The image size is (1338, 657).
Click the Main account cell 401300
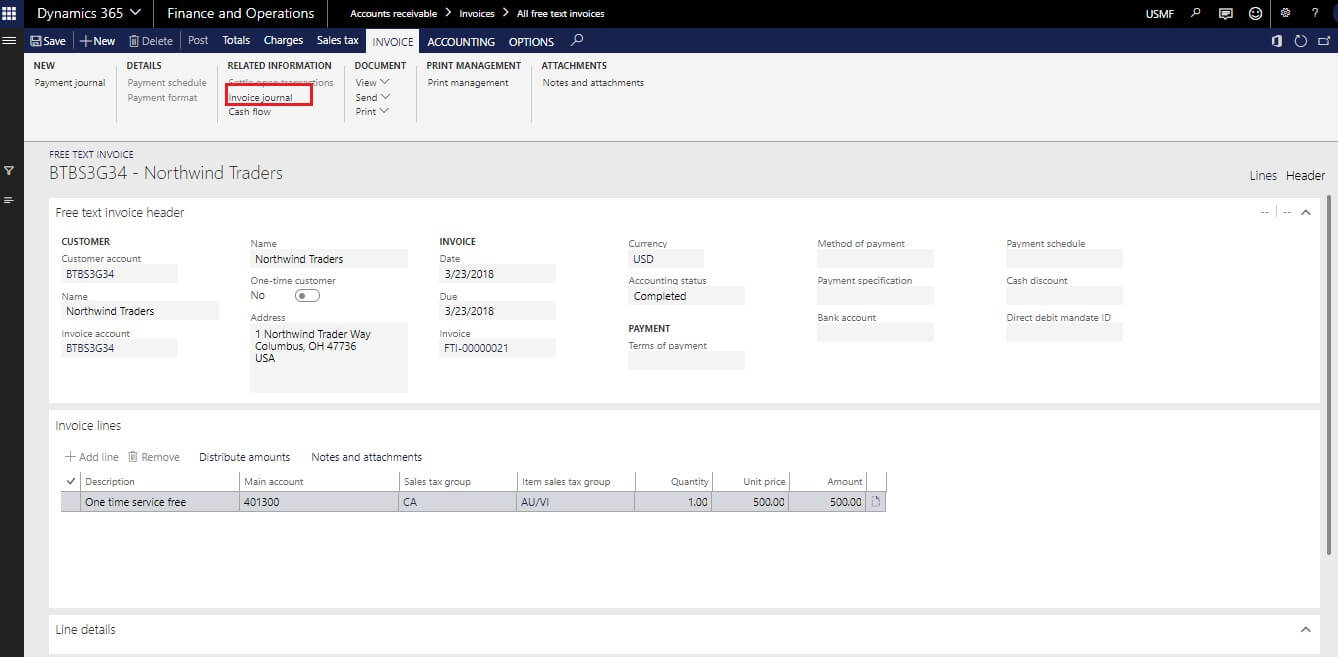[x=319, y=502]
